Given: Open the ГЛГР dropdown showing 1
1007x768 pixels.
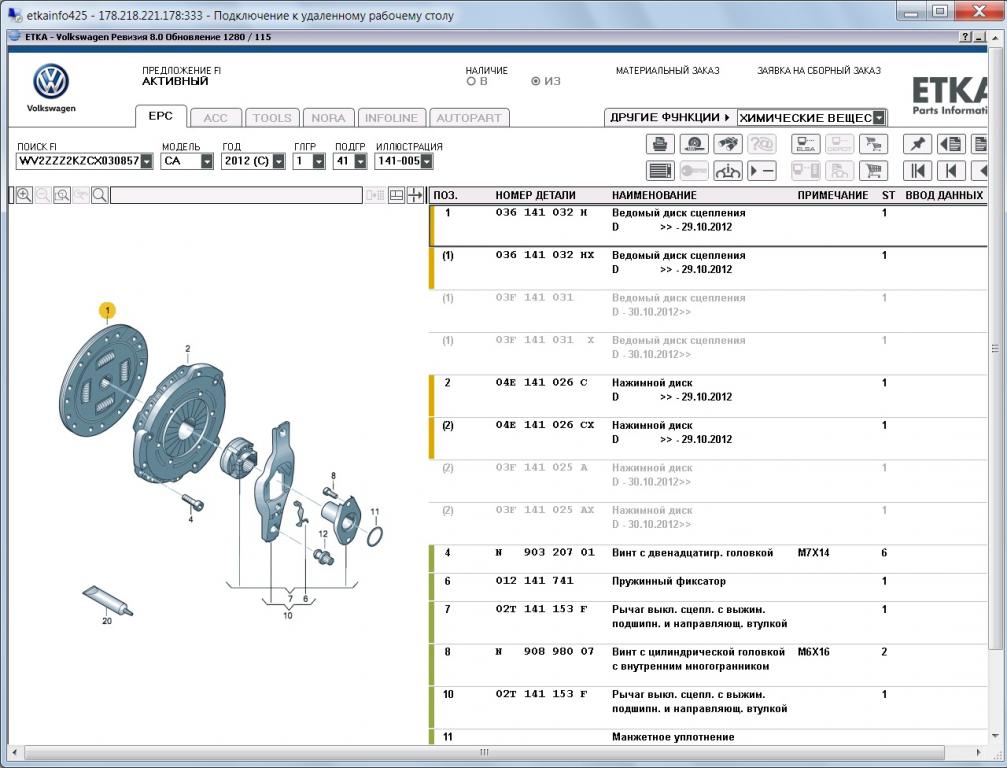Looking at the screenshot, I should (x=319, y=161).
